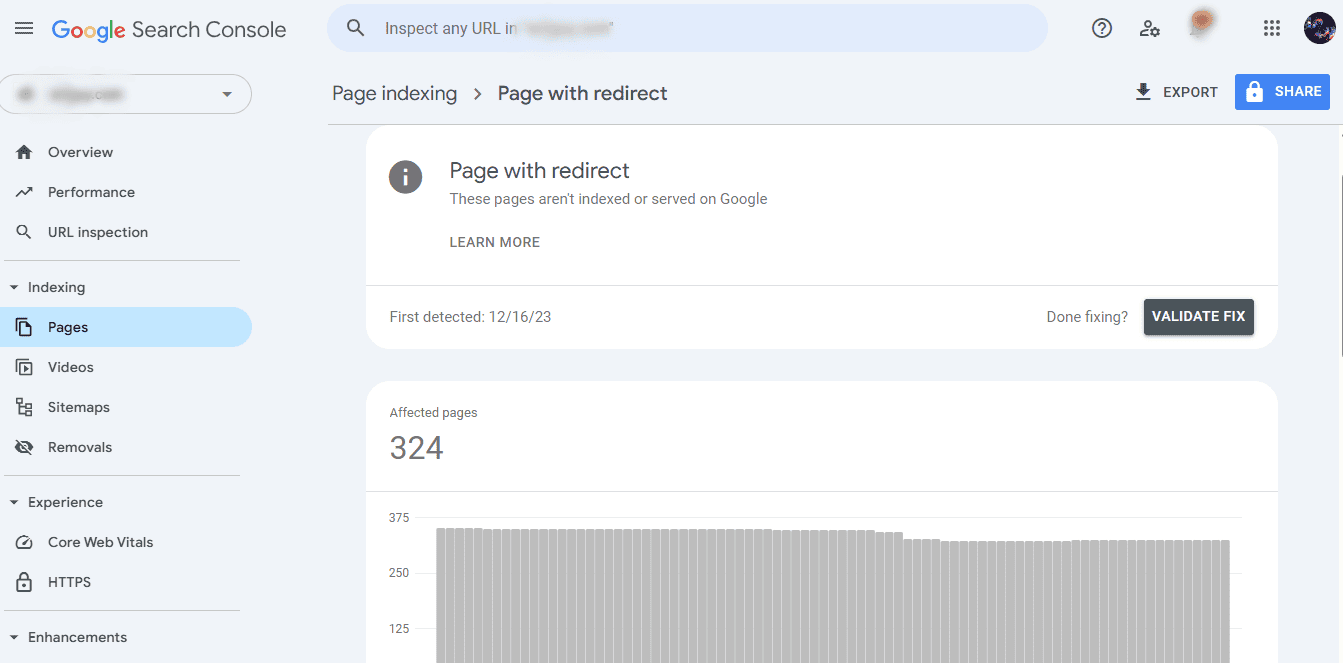Click the search magnifier icon
Image resolution: width=1343 pixels, height=663 pixels.
356,28
